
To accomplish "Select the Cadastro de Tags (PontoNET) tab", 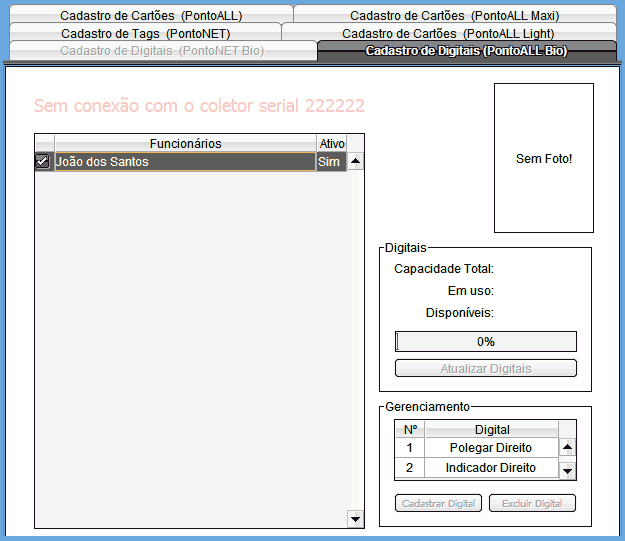I will pyautogui.click(x=145, y=33).
